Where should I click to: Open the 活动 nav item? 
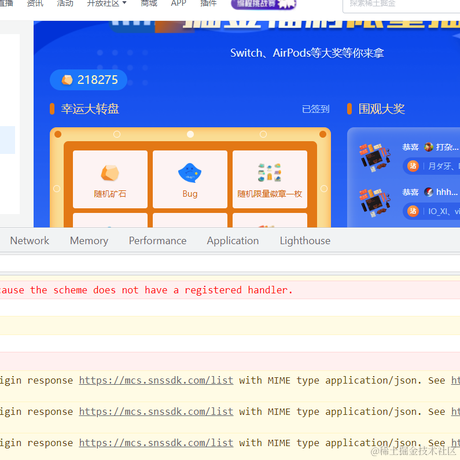point(65,3)
